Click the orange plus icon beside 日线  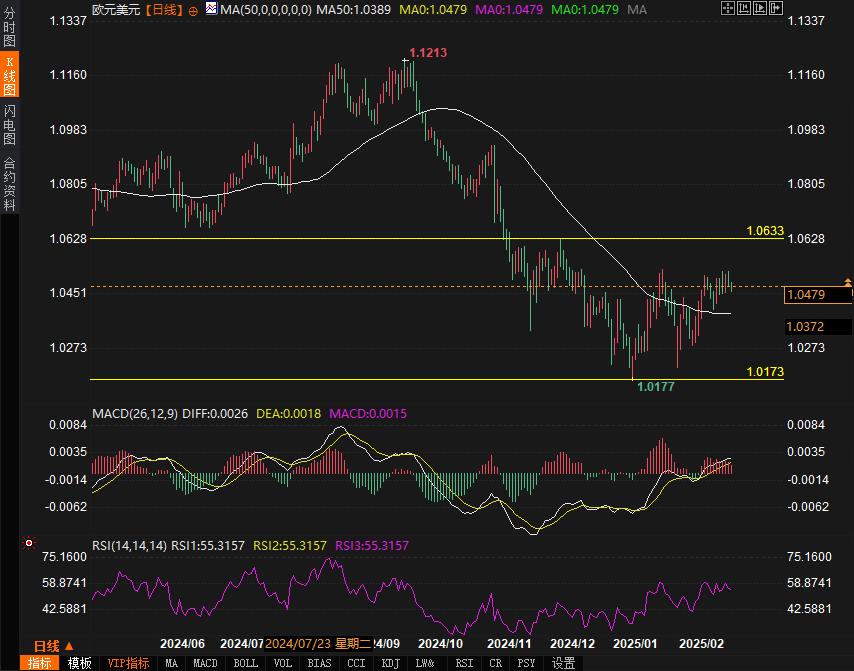[193, 9]
